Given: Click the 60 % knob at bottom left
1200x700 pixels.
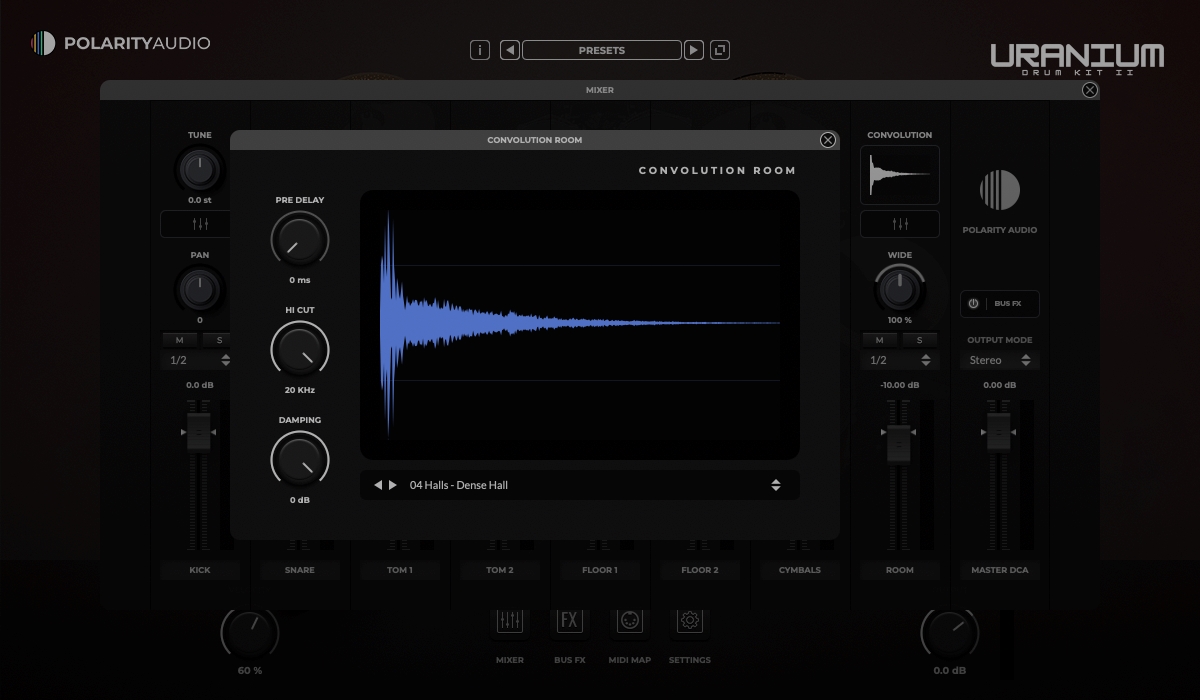Looking at the screenshot, I should pyautogui.click(x=250, y=632).
